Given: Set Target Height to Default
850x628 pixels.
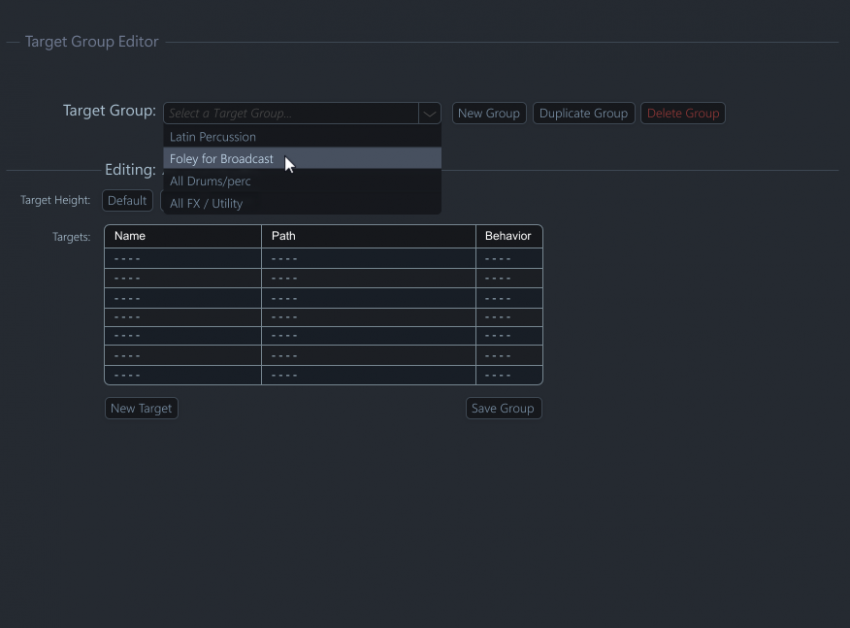Looking at the screenshot, I should (127, 200).
